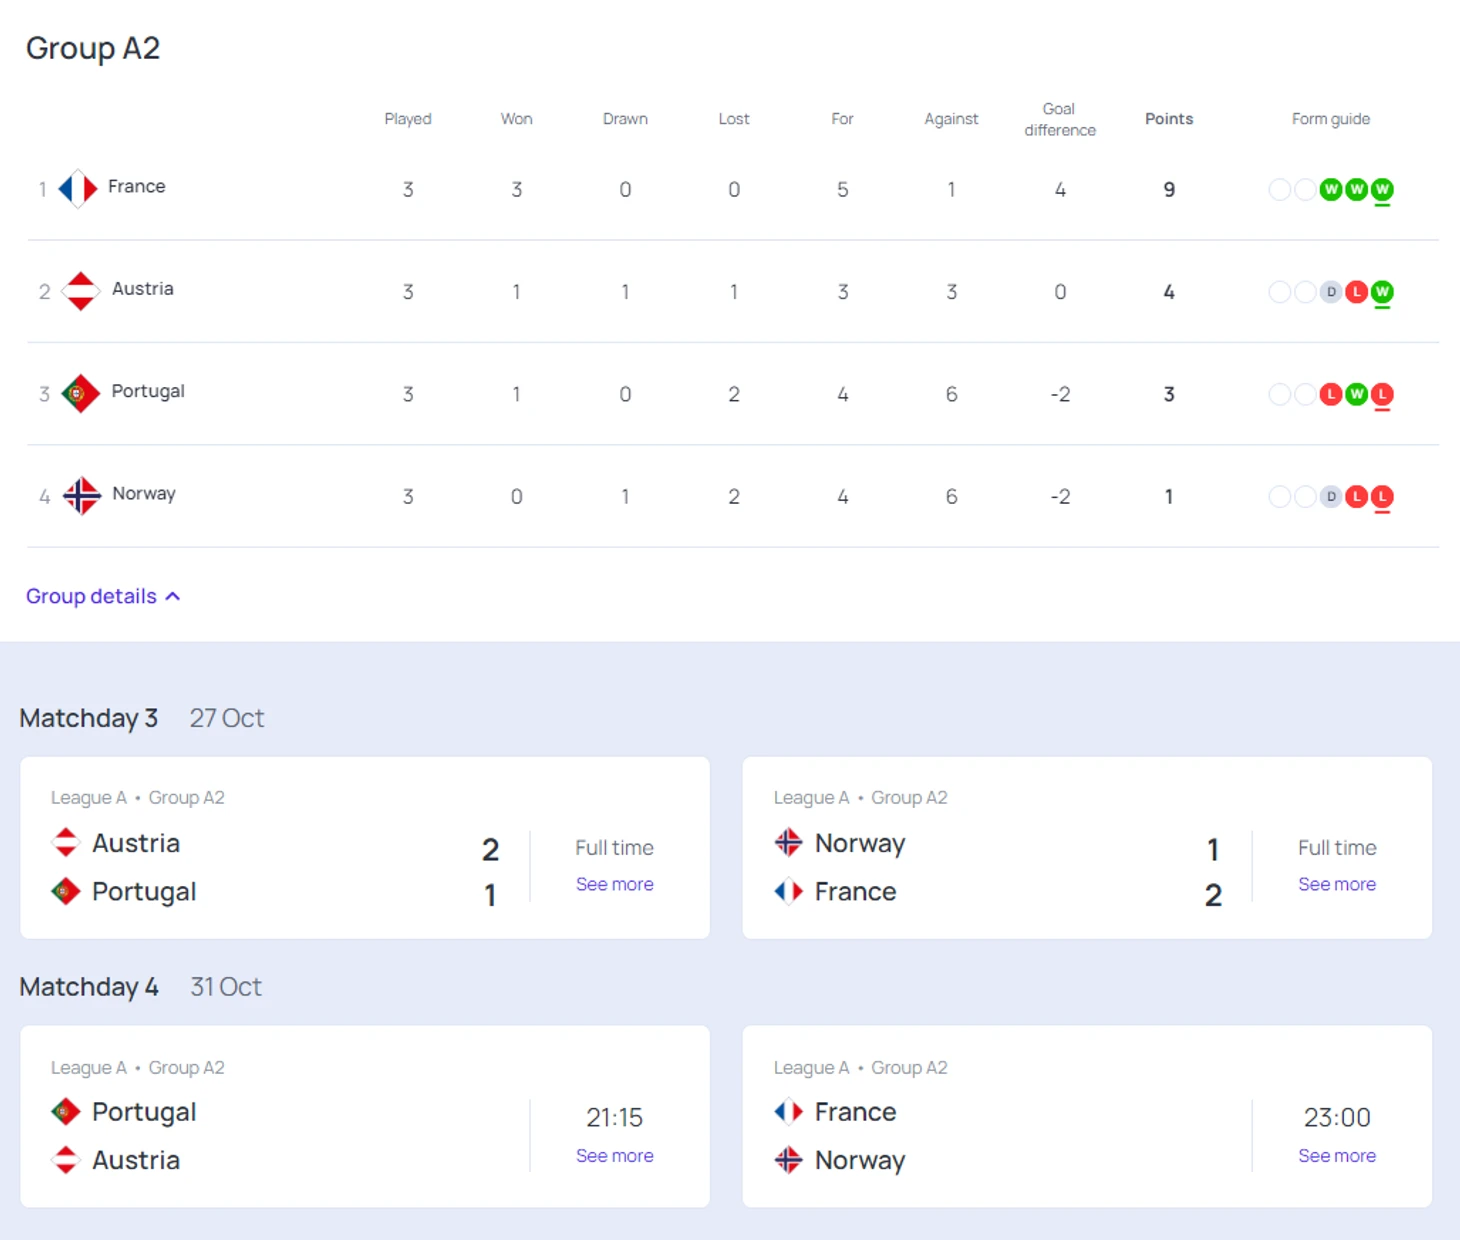Open See more for Portugal vs Austria 21:15

614,1155
